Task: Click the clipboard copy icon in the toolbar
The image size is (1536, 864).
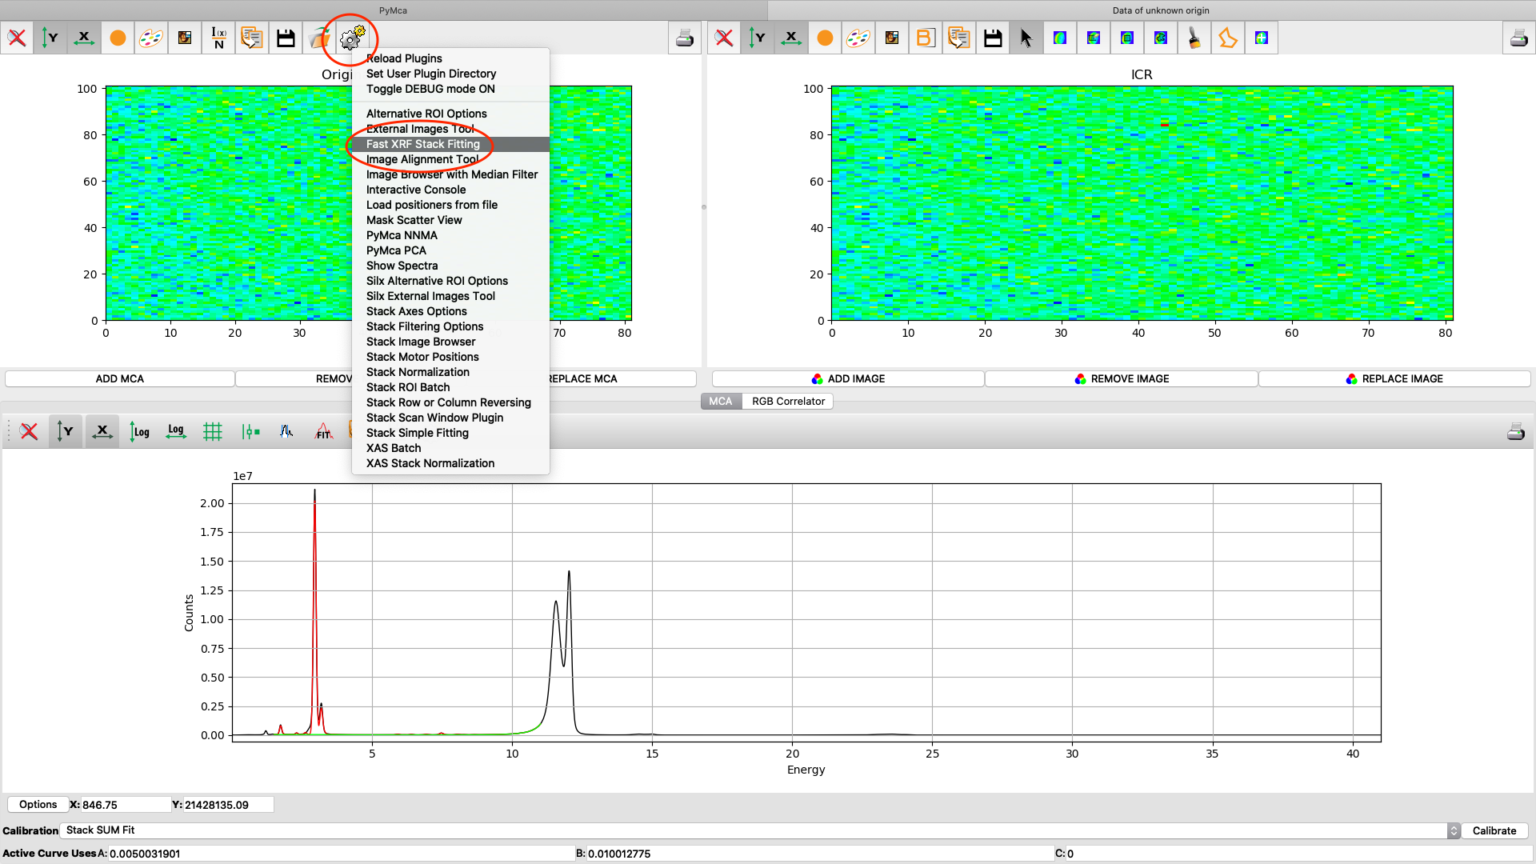Action: click(x=253, y=37)
